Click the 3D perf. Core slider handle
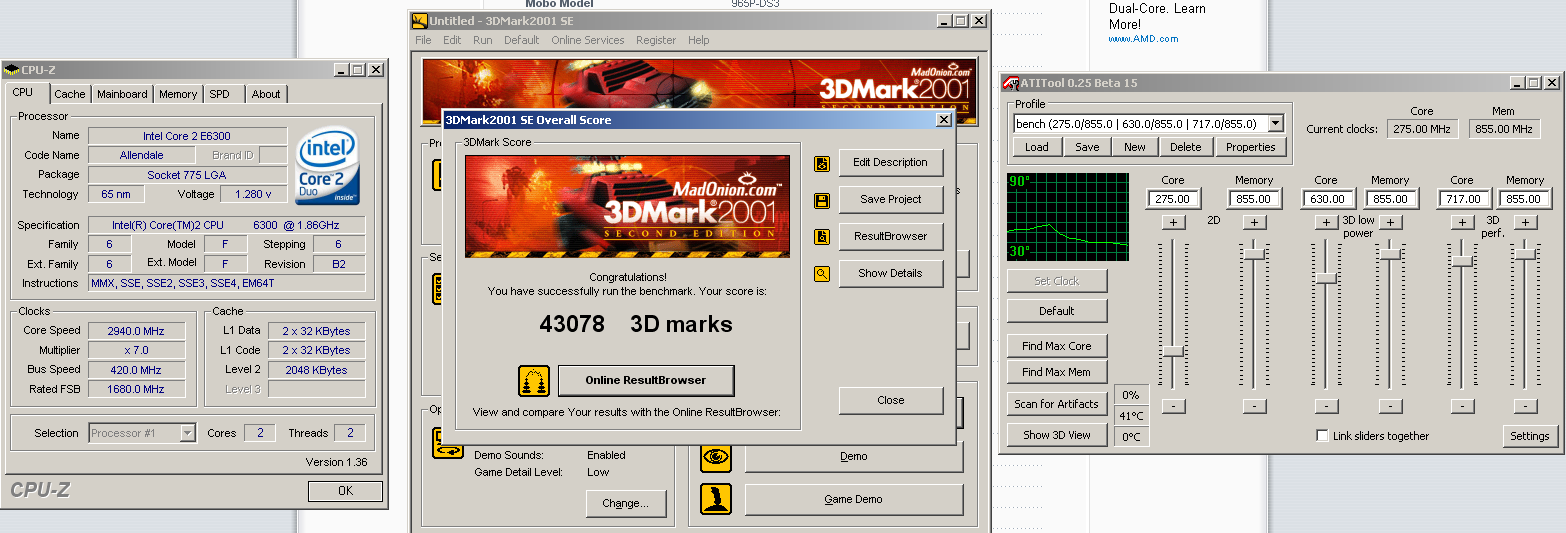This screenshot has height=533, width=1566. pyautogui.click(x=1462, y=260)
